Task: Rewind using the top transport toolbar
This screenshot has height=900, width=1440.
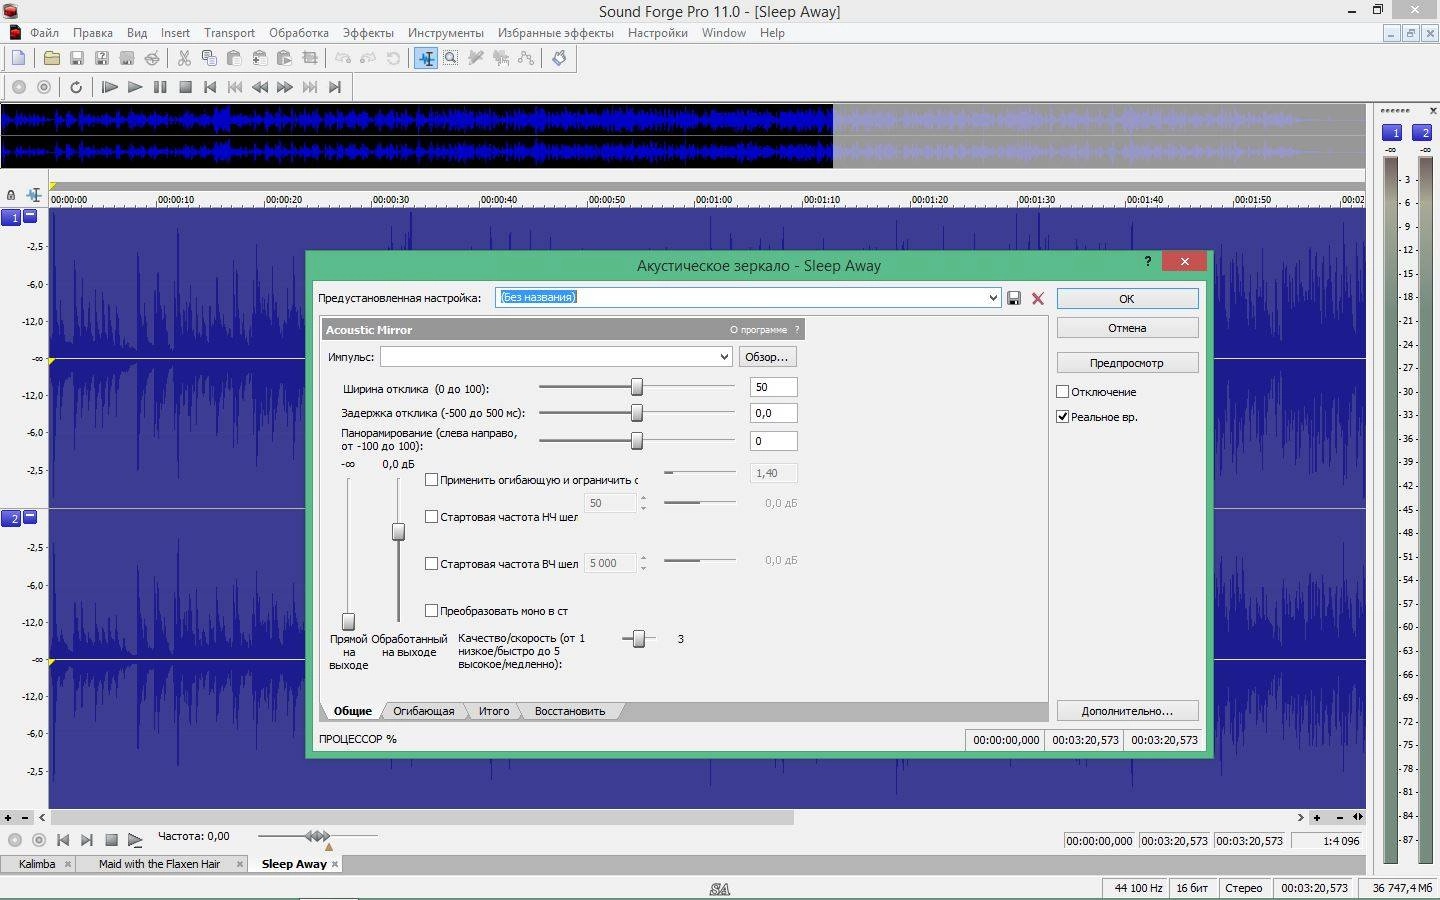Action: click(260, 87)
